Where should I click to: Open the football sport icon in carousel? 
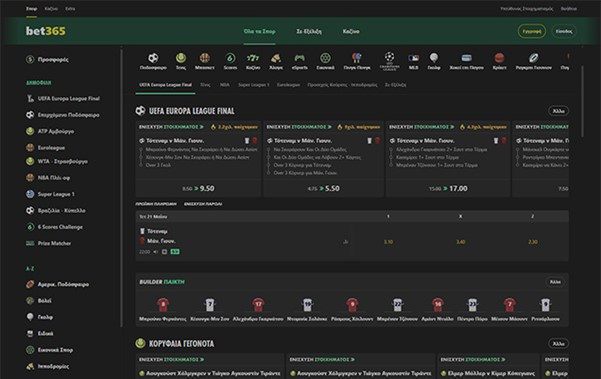pyautogui.click(x=153, y=58)
